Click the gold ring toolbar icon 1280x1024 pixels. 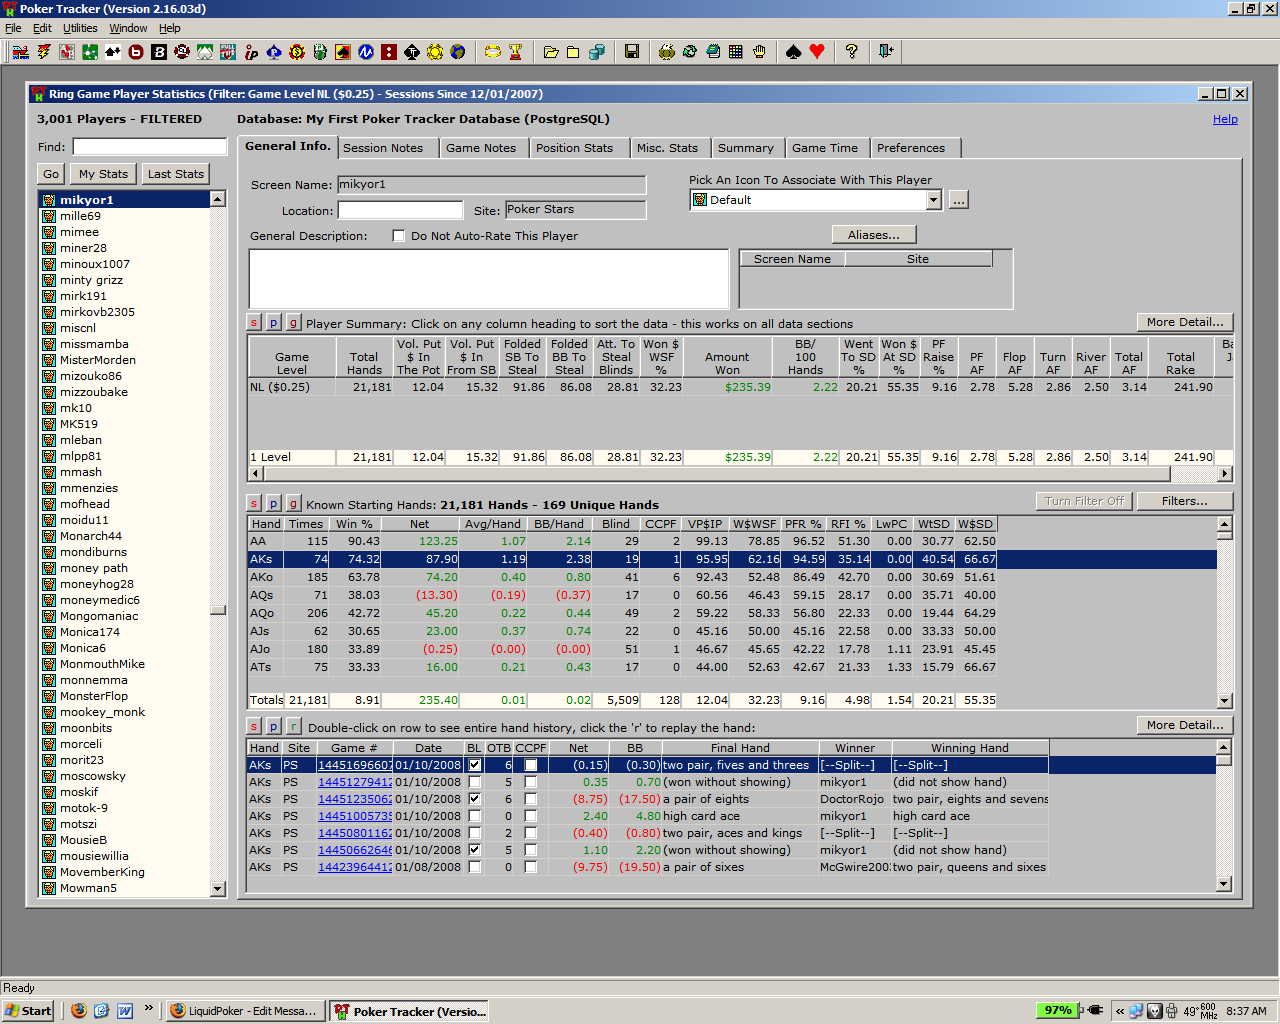pyautogui.click(x=493, y=51)
